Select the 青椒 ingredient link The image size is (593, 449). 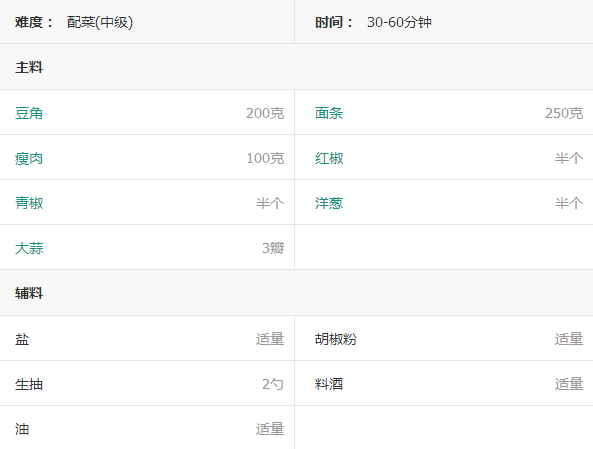(x=29, y=203)
